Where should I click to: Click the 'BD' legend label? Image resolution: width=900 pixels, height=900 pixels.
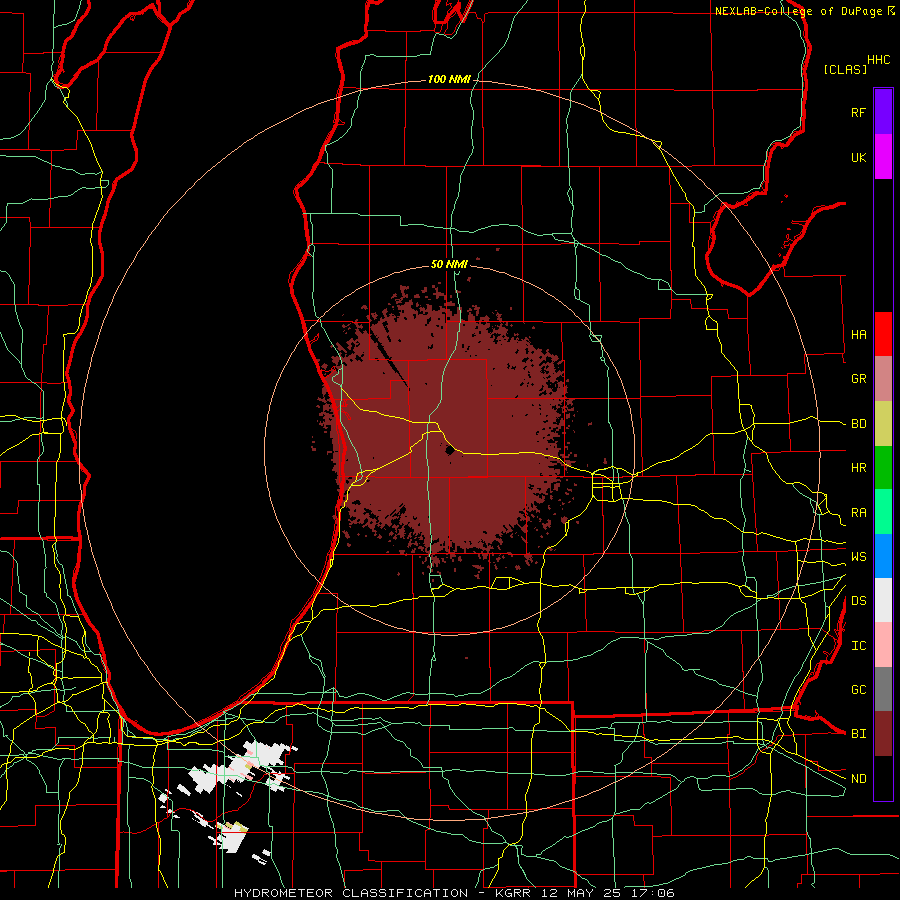(858, 424)
